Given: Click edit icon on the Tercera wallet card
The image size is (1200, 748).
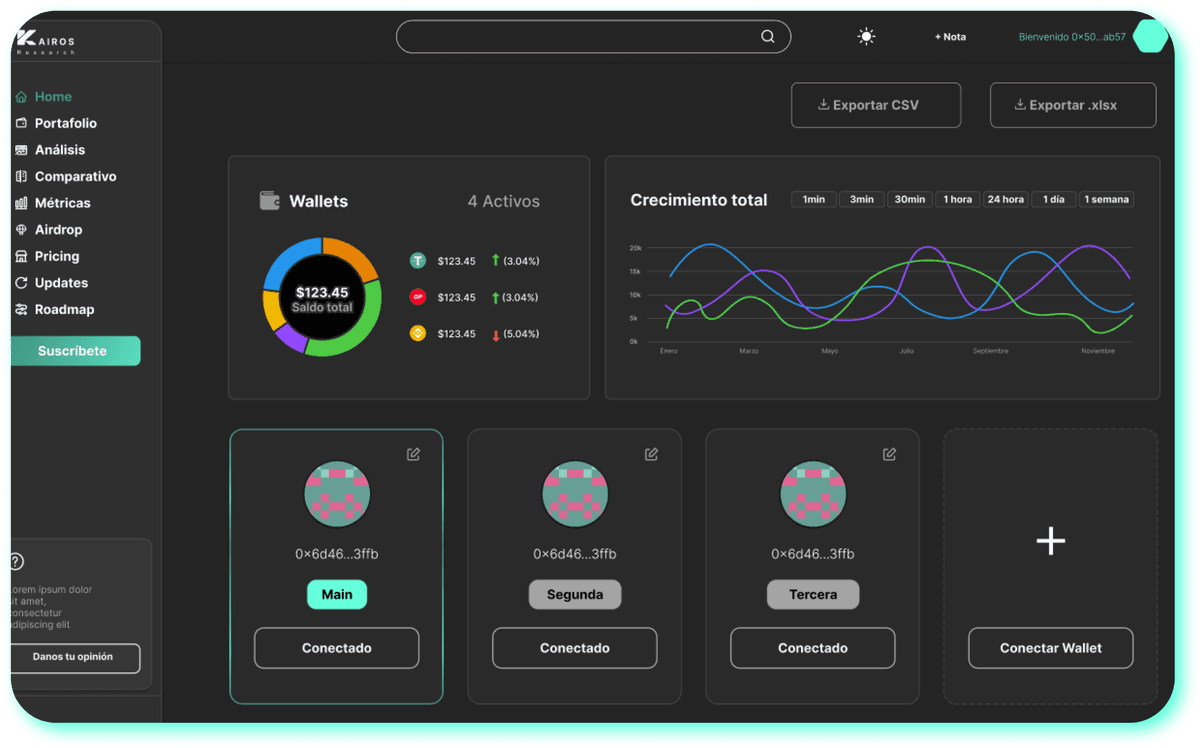Looking at the screenshot, I should 889,454.
